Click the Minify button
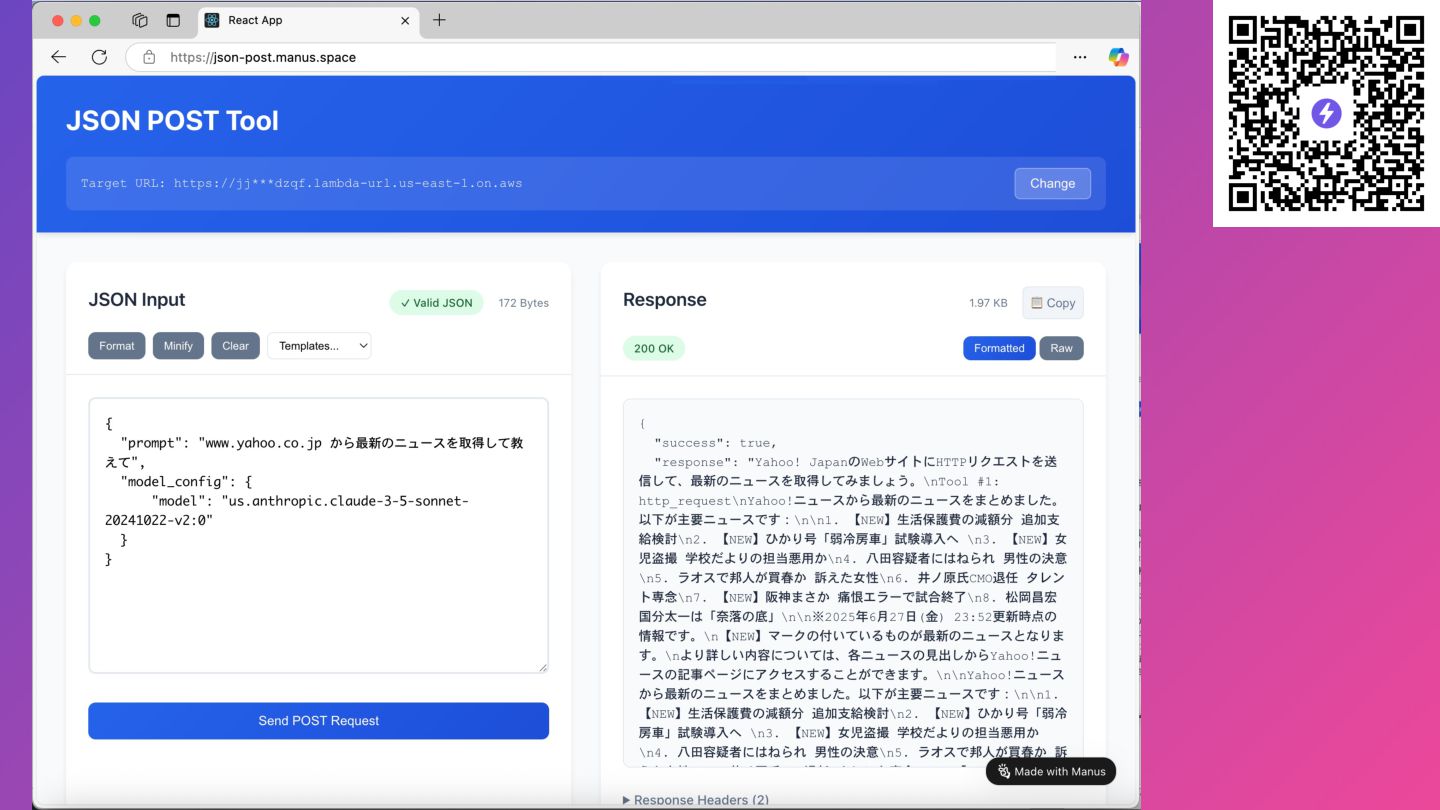The image size is (1440, 810). 178,346
